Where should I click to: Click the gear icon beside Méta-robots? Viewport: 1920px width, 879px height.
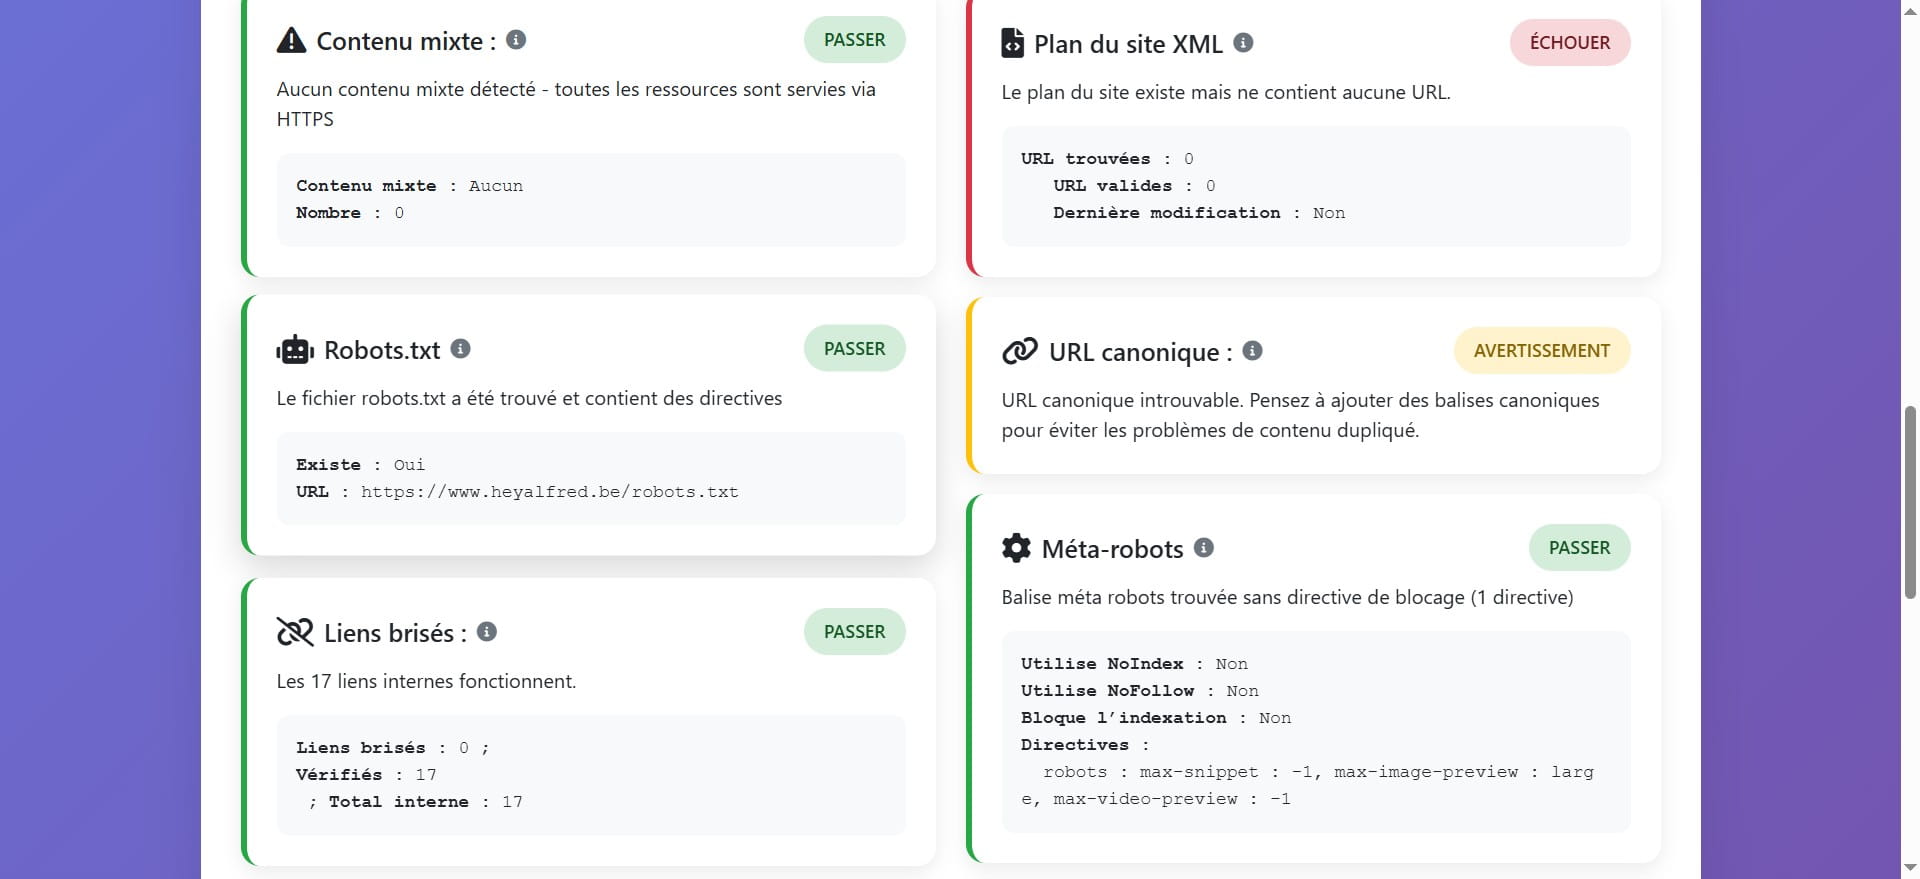1016,548
